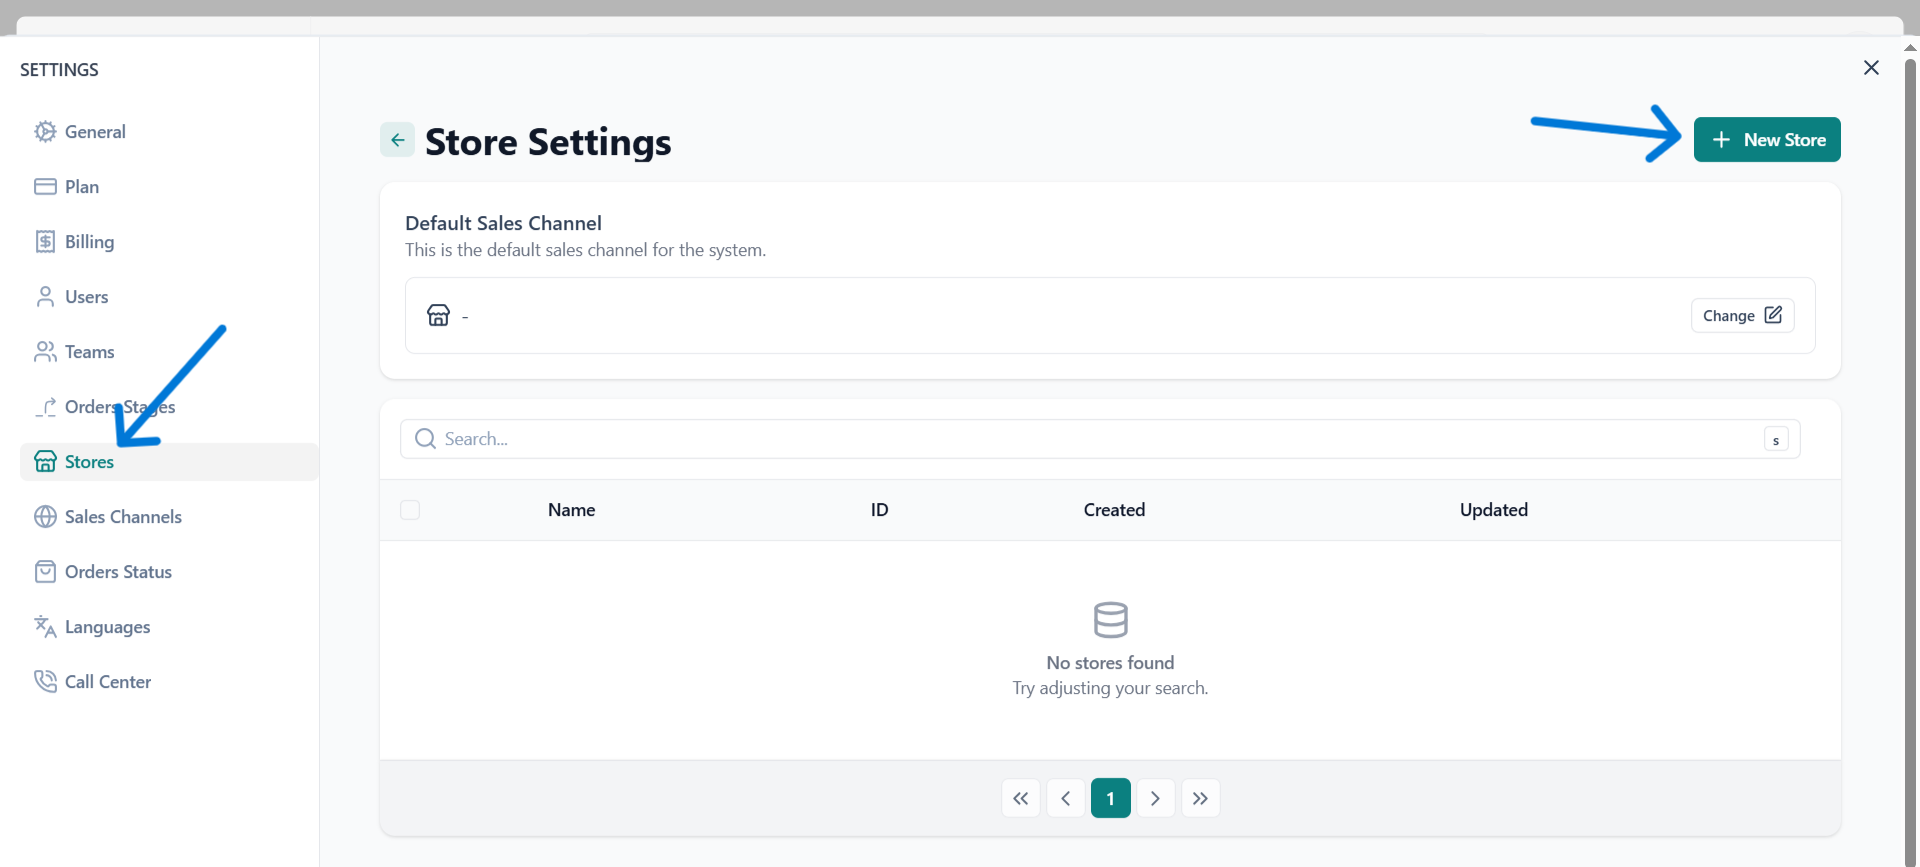Open the Teams settings section

(x=89, y=352)
